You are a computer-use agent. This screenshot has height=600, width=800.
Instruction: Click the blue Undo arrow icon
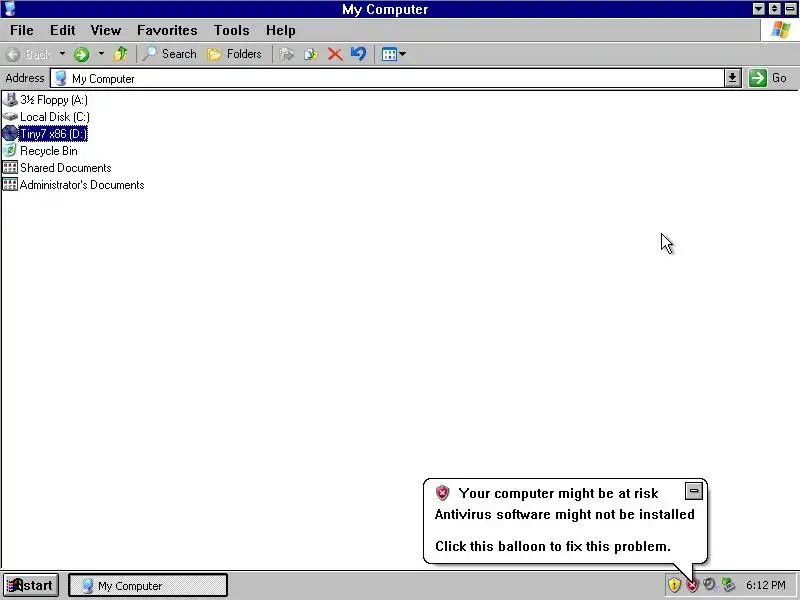(359, 54)
